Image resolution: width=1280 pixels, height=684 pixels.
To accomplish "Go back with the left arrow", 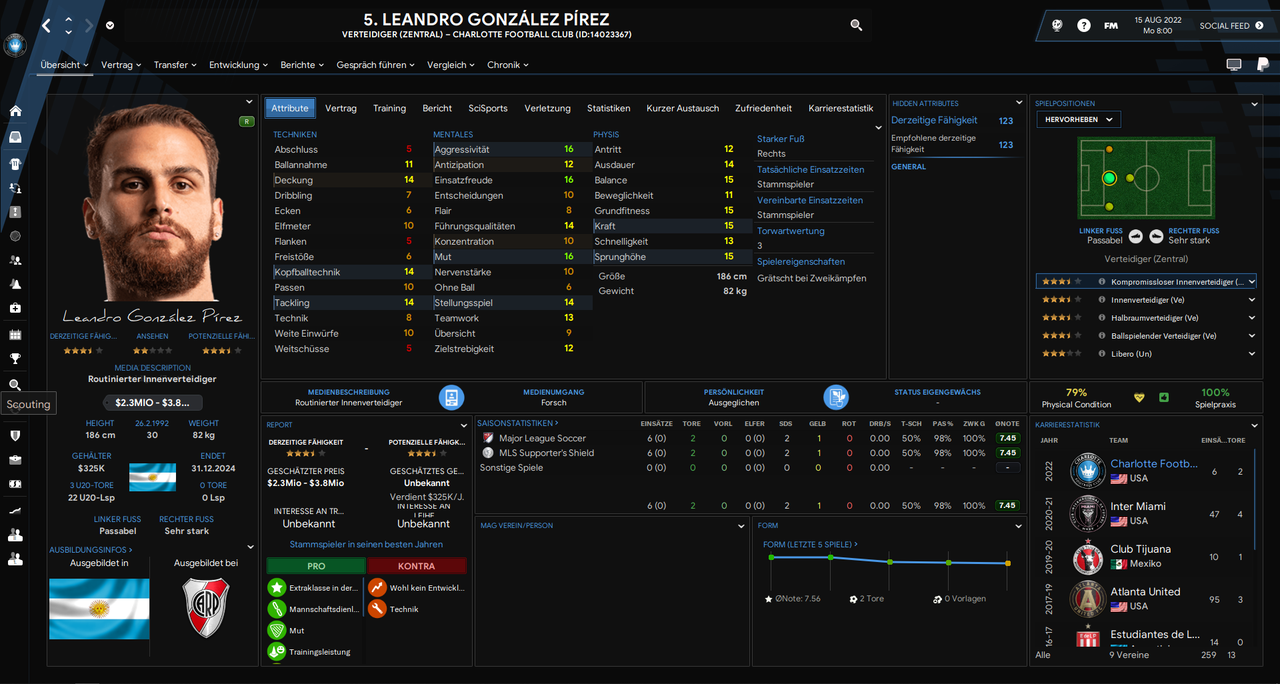I will point(46,25).
